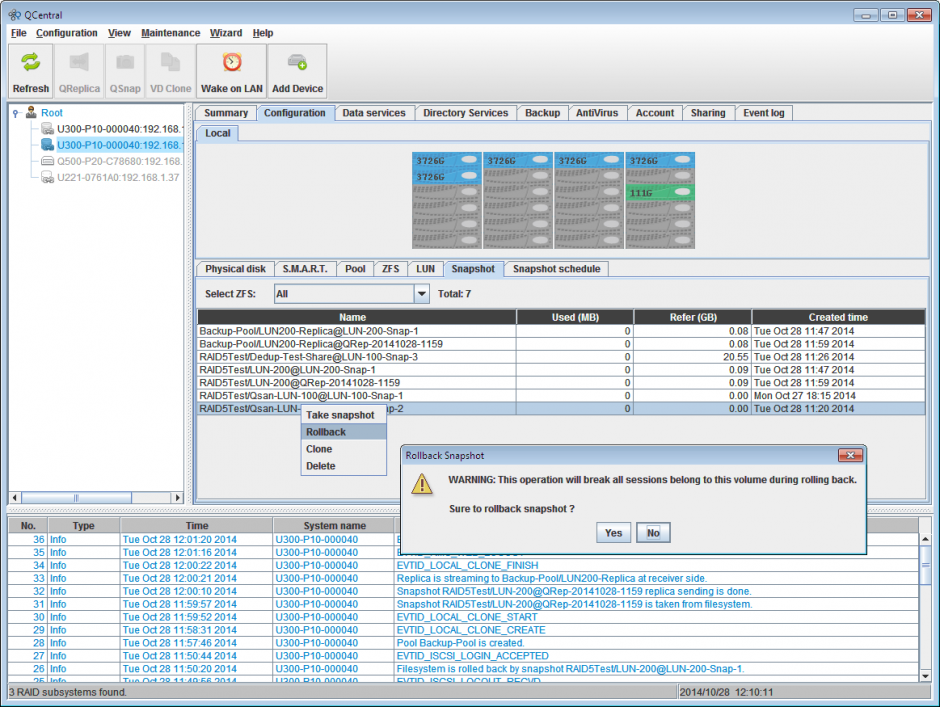
Task: Open the Pool tab
Action: click(355, 269)
